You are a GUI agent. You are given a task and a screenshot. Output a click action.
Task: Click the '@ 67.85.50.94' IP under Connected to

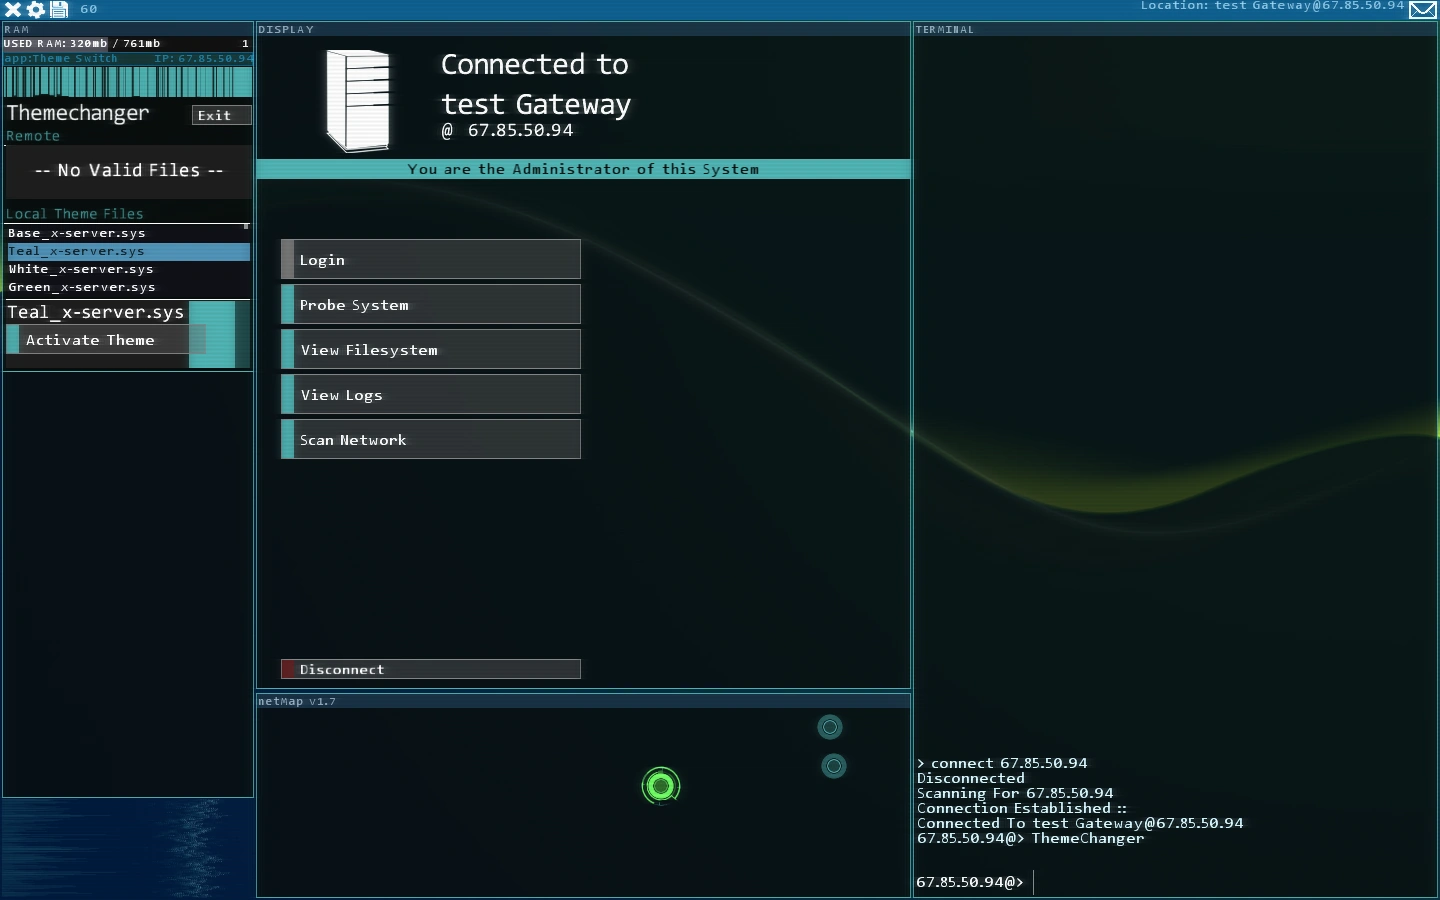(x=507, y=130)
